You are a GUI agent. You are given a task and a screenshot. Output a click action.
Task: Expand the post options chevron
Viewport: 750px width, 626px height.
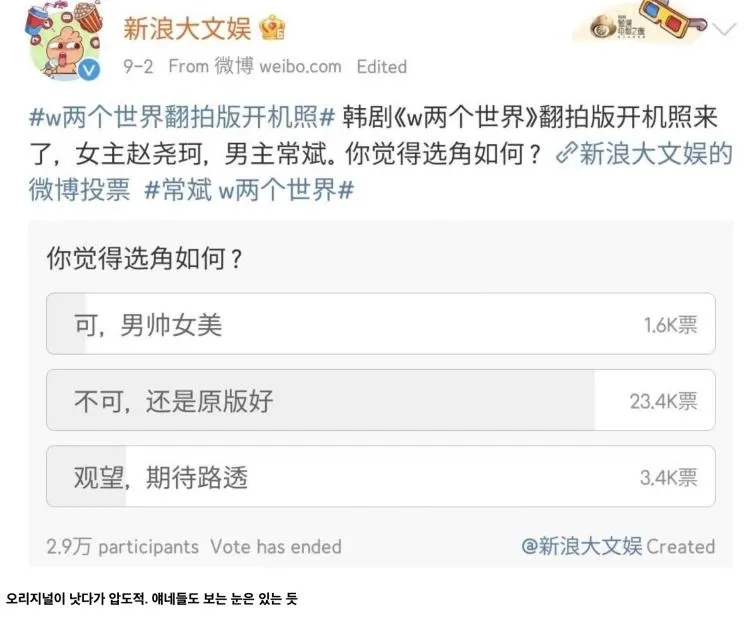coord(725,29)
